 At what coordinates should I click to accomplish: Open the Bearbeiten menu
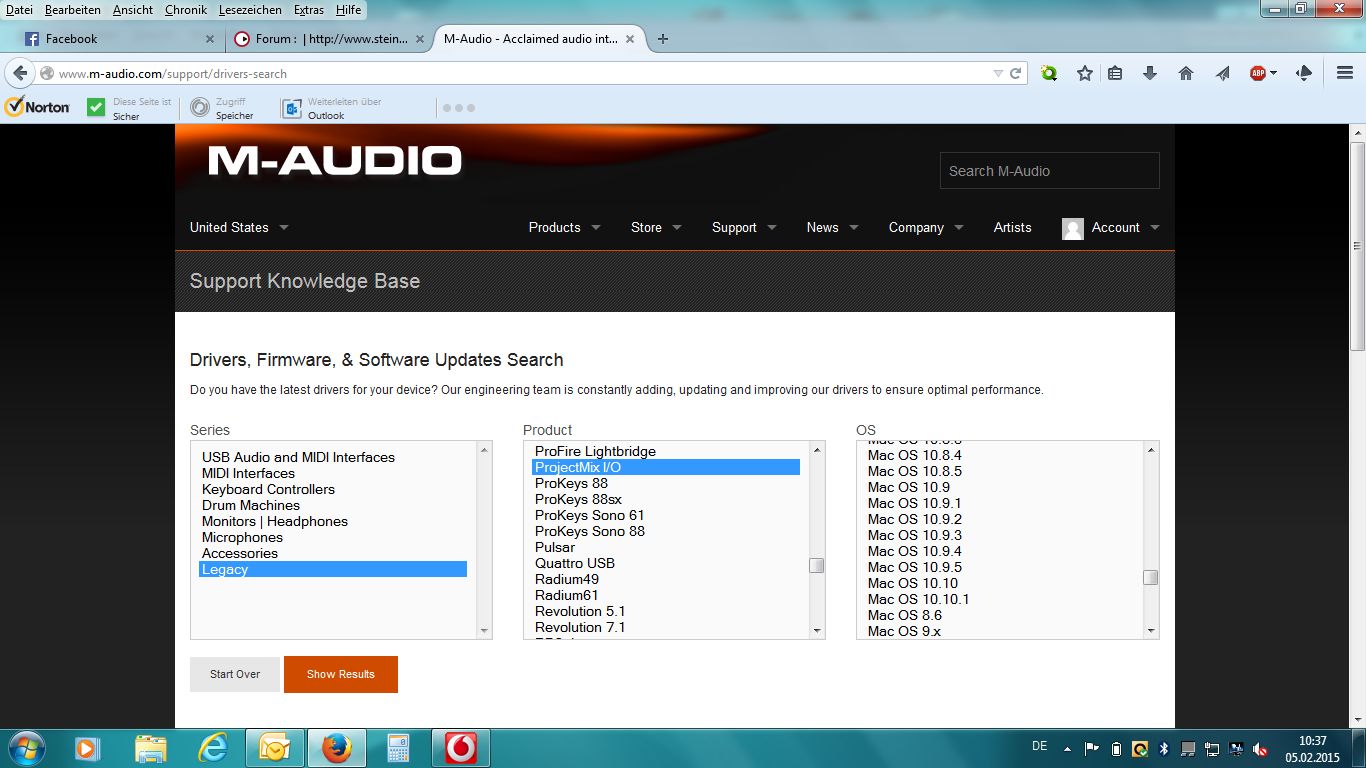click(x=73, y=10)
